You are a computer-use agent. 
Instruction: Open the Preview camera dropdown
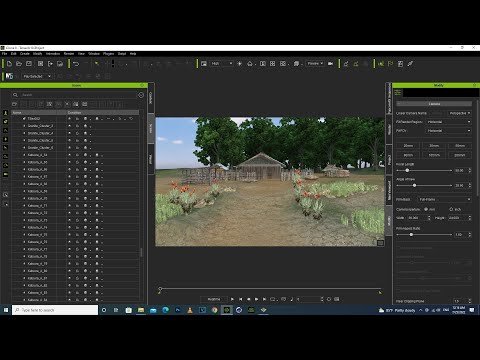coord(315,63)
